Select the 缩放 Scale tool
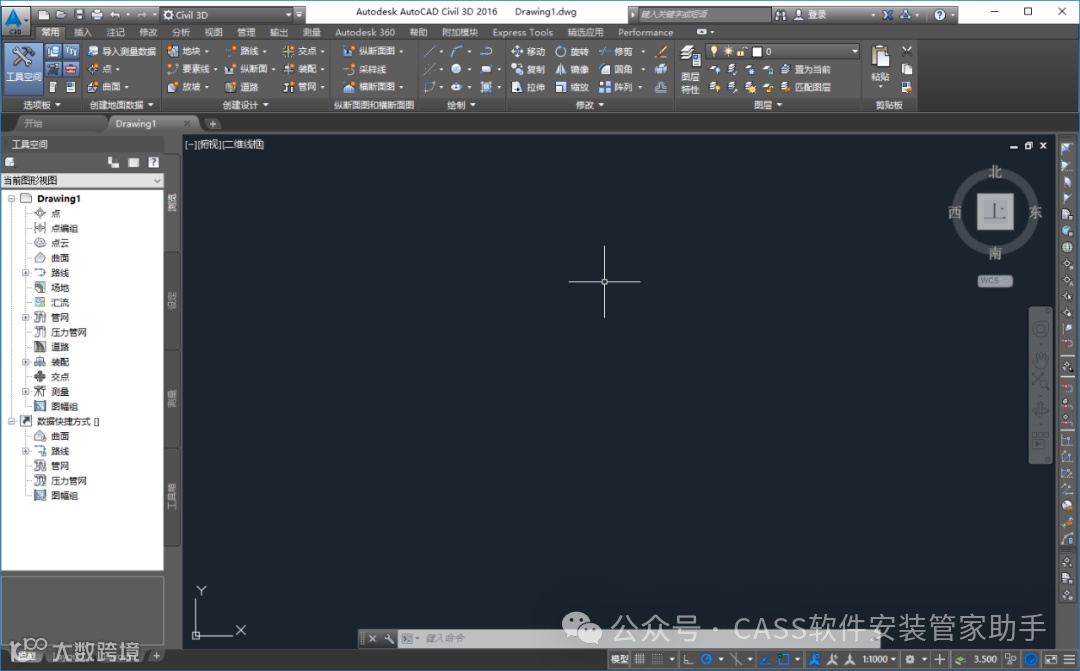Viewport: 1080px width, 671px height. point(572,87)
